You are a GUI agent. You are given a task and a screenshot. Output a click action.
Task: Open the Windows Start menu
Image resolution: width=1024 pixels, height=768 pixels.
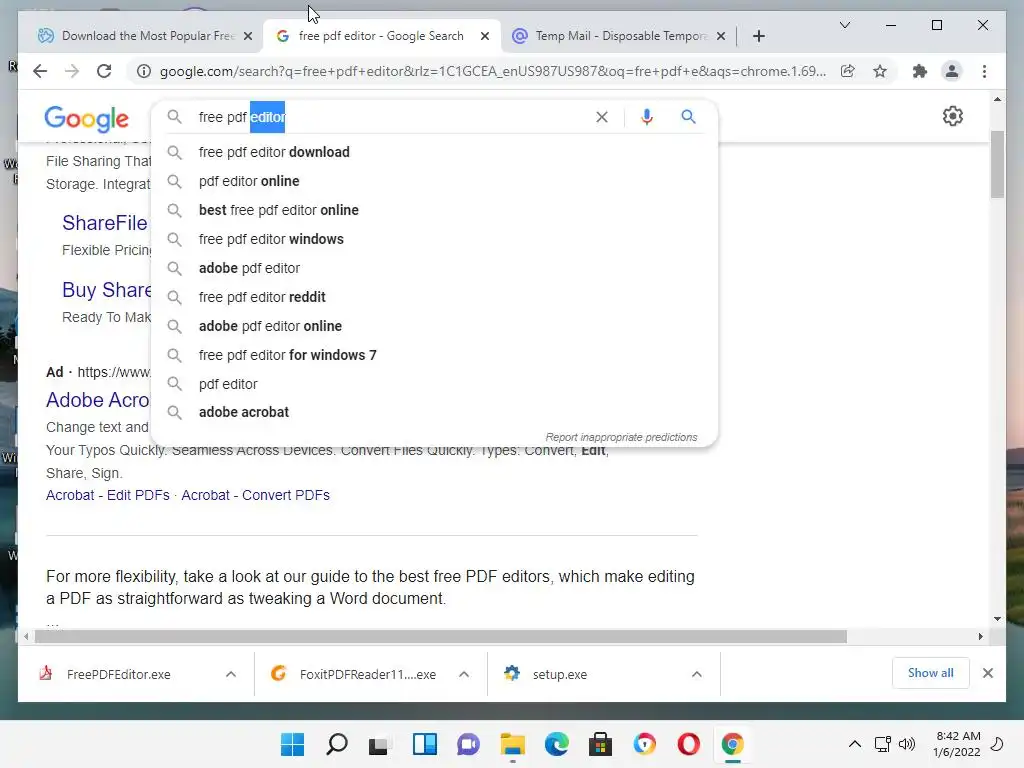pyautogui.click(x=292, y=744)
